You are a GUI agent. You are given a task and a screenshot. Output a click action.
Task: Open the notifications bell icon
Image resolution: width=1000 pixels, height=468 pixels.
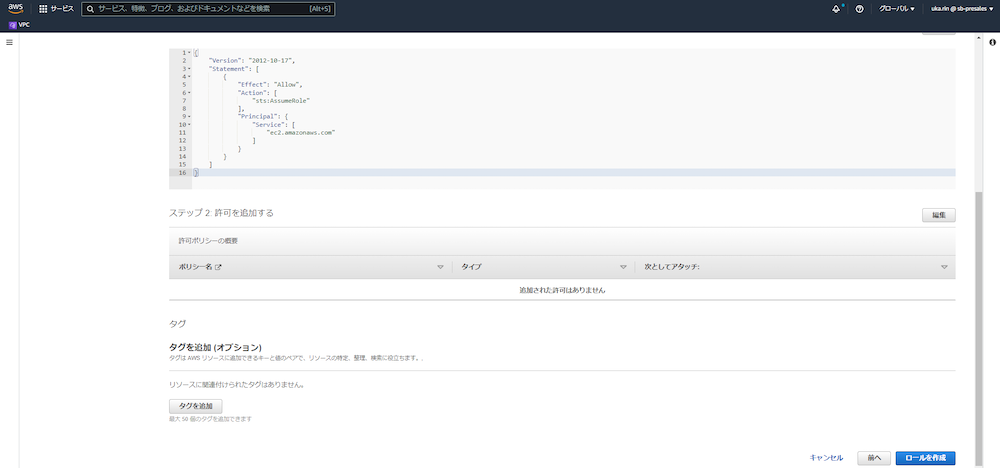coord(836,8)
